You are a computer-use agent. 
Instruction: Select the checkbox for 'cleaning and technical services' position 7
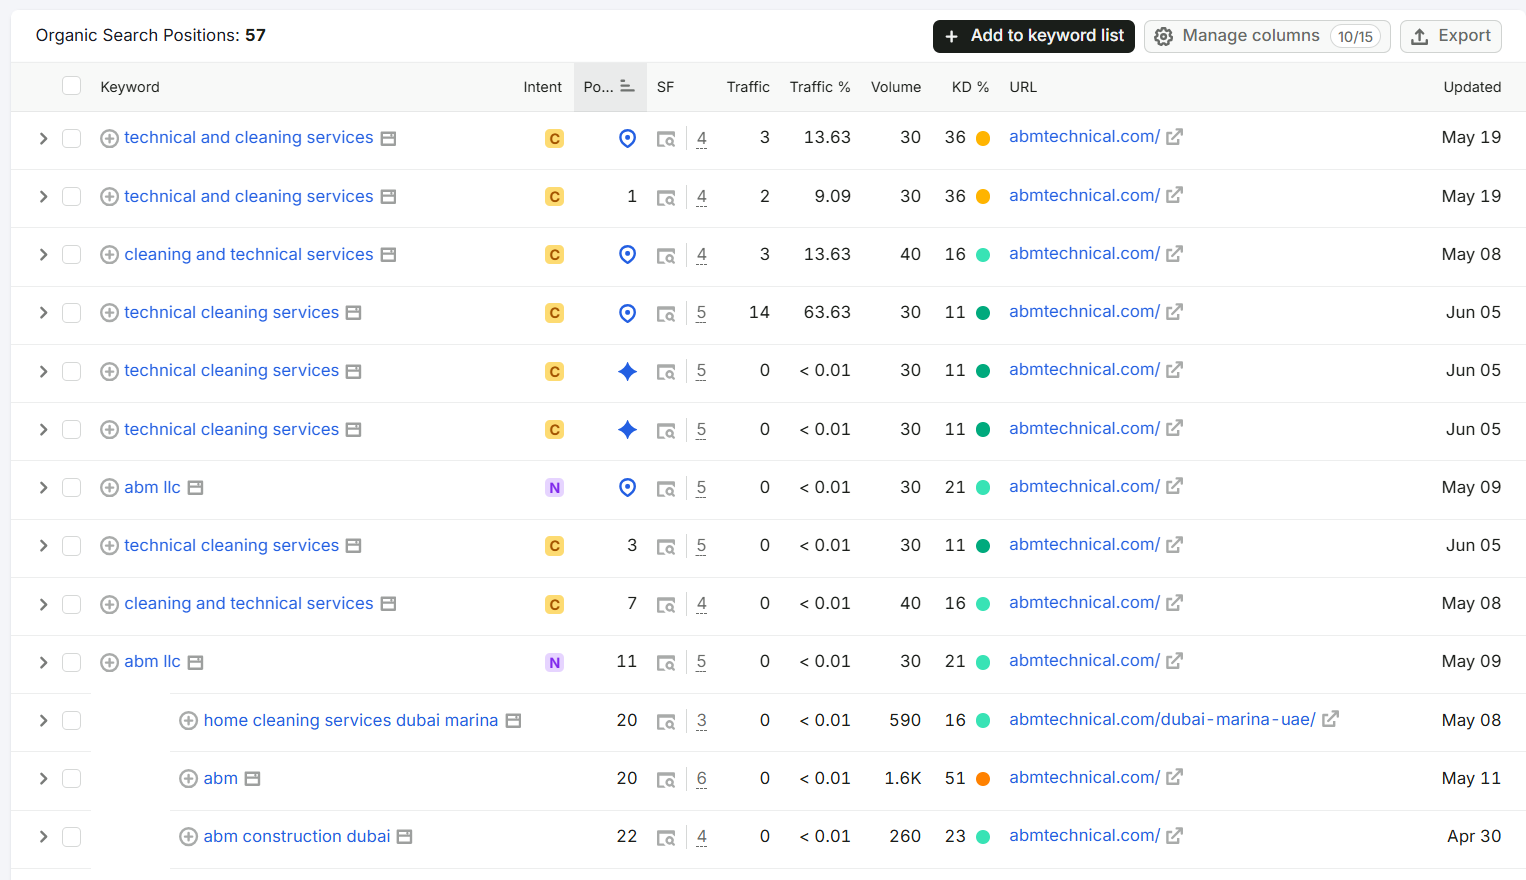(71, 604)
